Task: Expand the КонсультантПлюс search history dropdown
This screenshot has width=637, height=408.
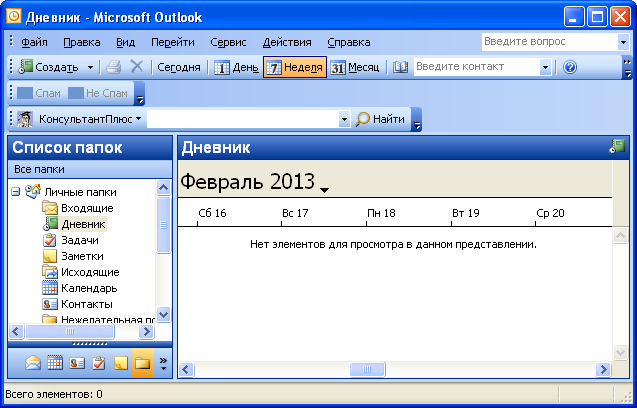Action: (344, 119)
